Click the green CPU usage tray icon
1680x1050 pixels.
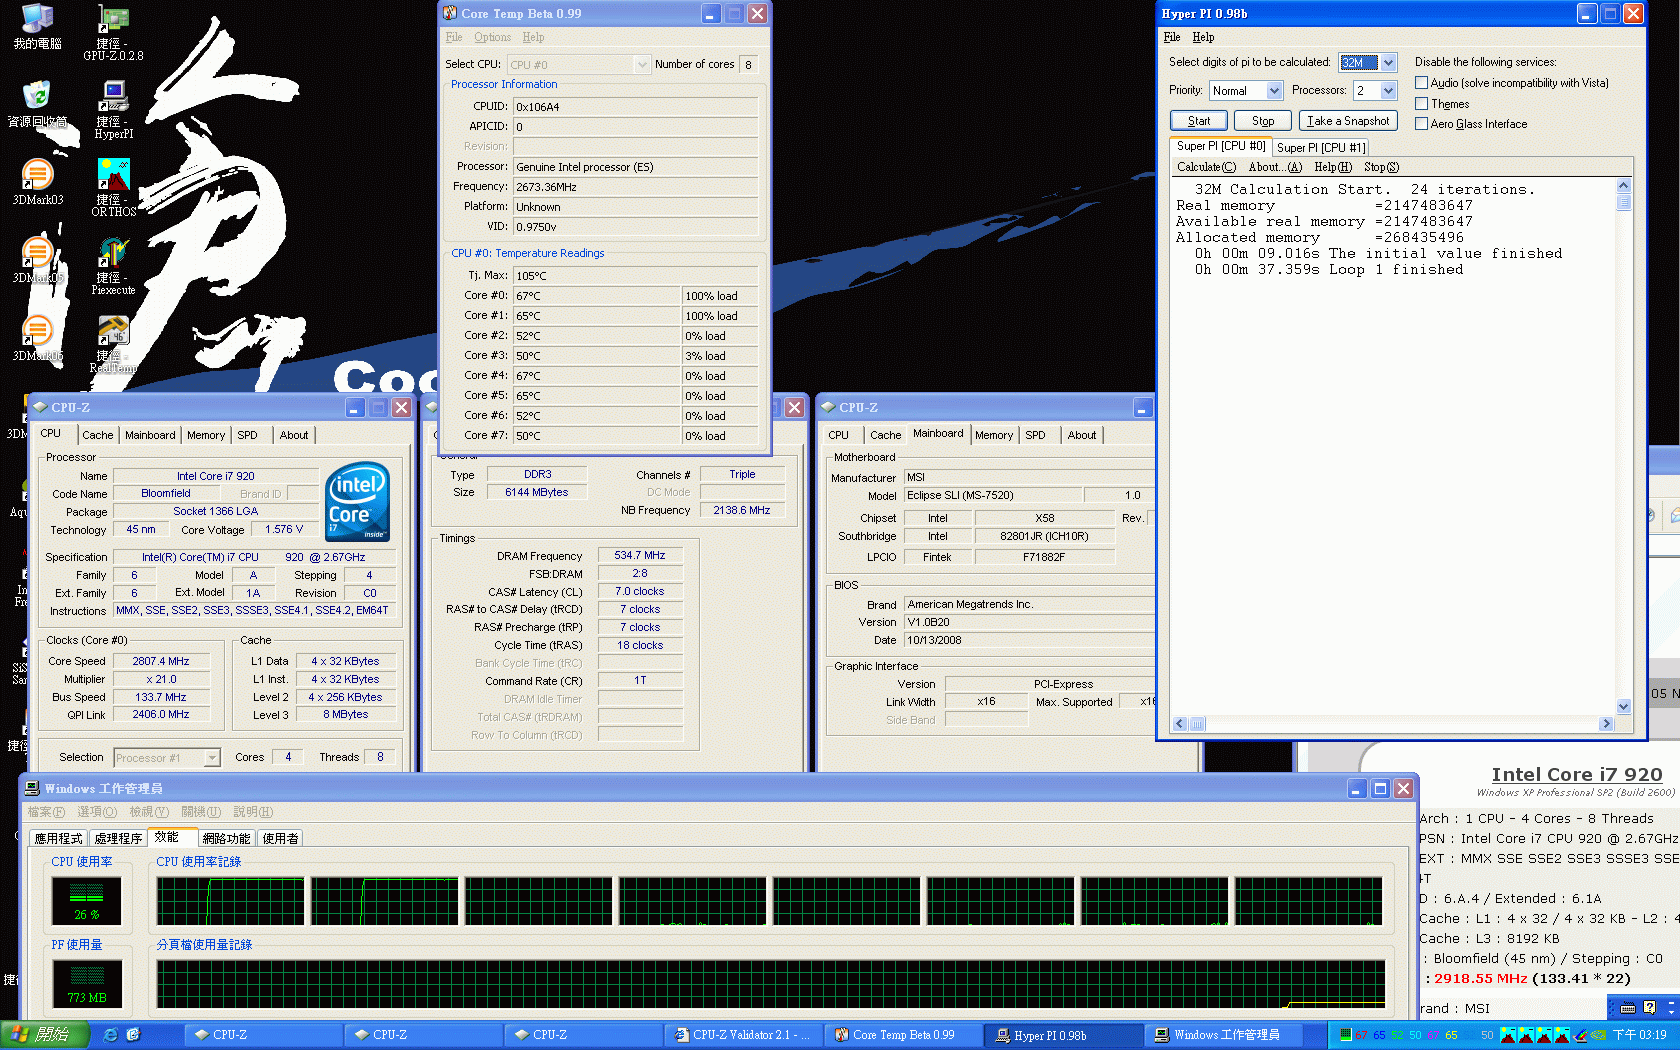[x=1346, y=1035]
